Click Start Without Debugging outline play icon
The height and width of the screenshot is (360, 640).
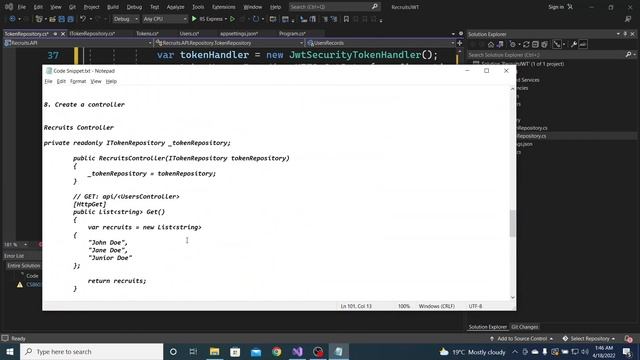[x=232, y=19]
